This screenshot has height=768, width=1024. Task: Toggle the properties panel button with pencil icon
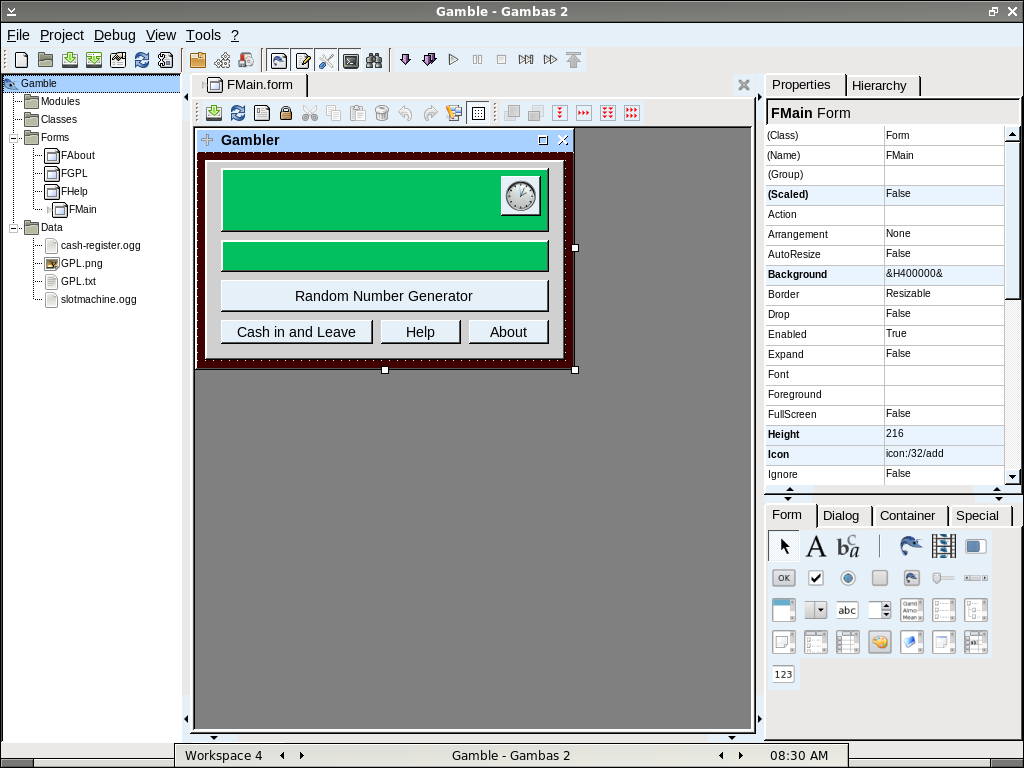(302, 60)
